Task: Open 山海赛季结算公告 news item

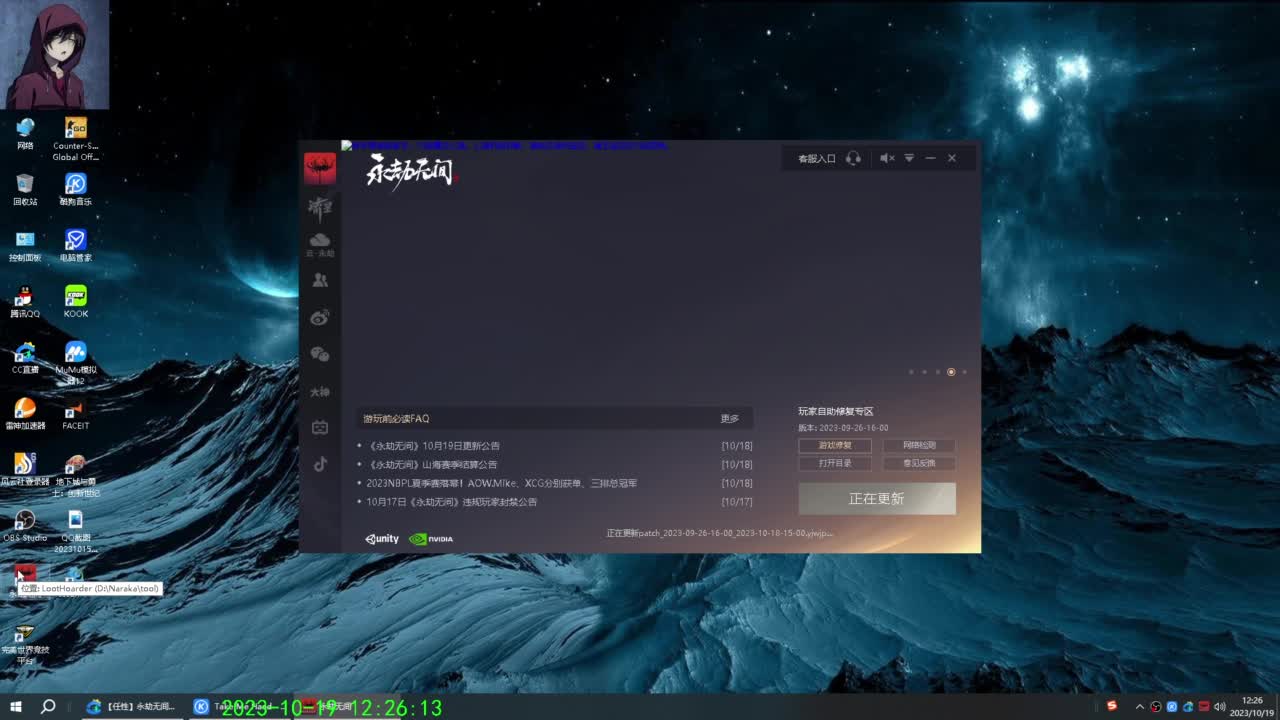Action: pos(432,464)
